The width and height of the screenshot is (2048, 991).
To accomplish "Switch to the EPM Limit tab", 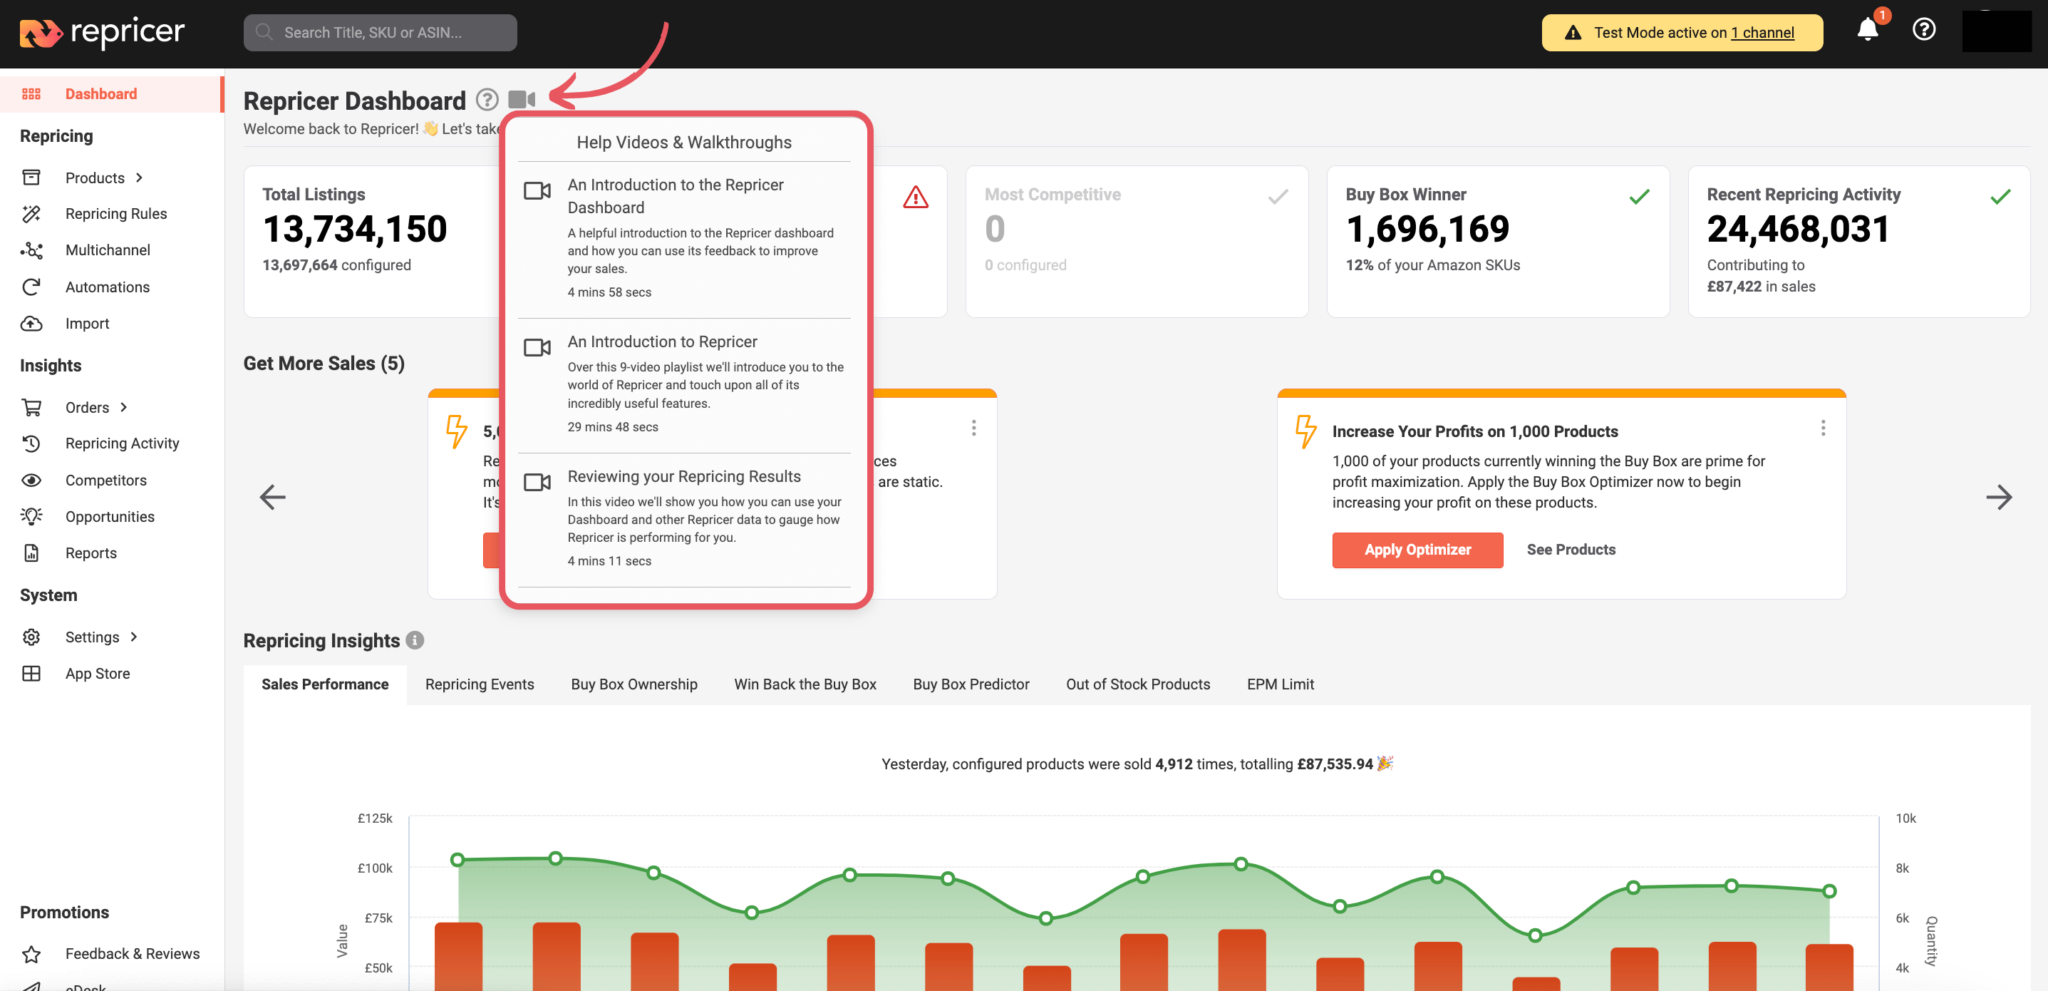I will (1280, 684).
